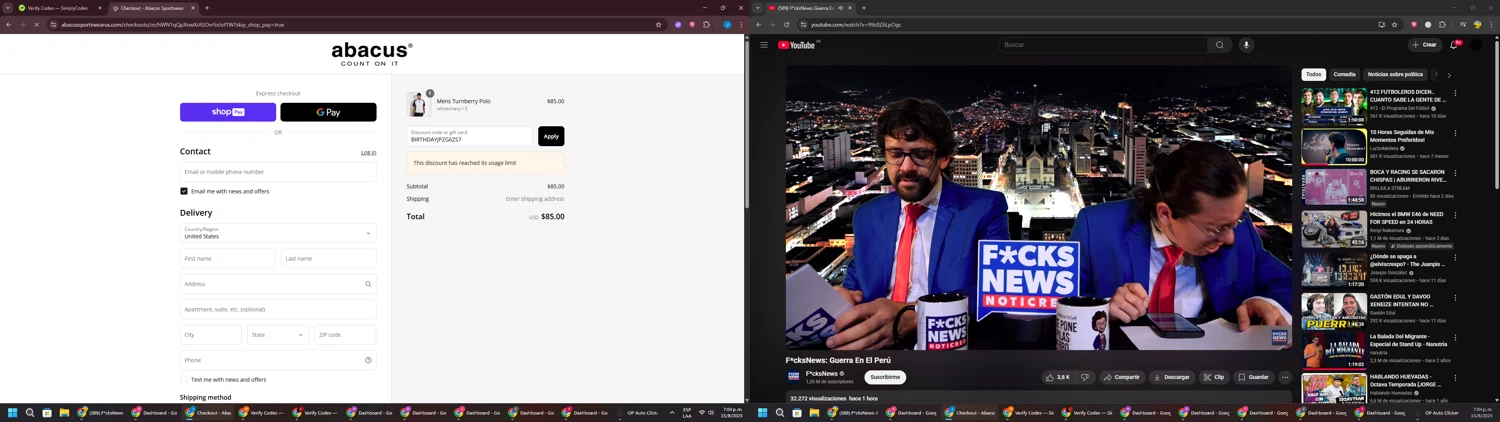This screenshot has height=422, width=1500.
Task: Show more category chips arrow on YouTube
Action: tap(1449, 75)
